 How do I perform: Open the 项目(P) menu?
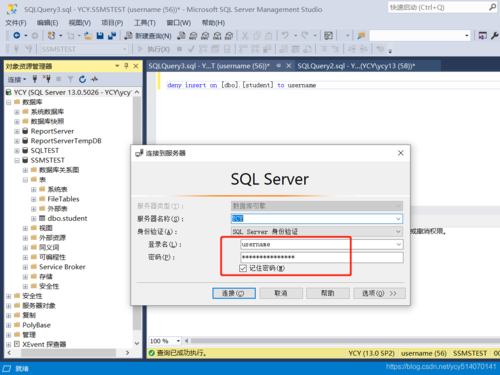[112, 23]
